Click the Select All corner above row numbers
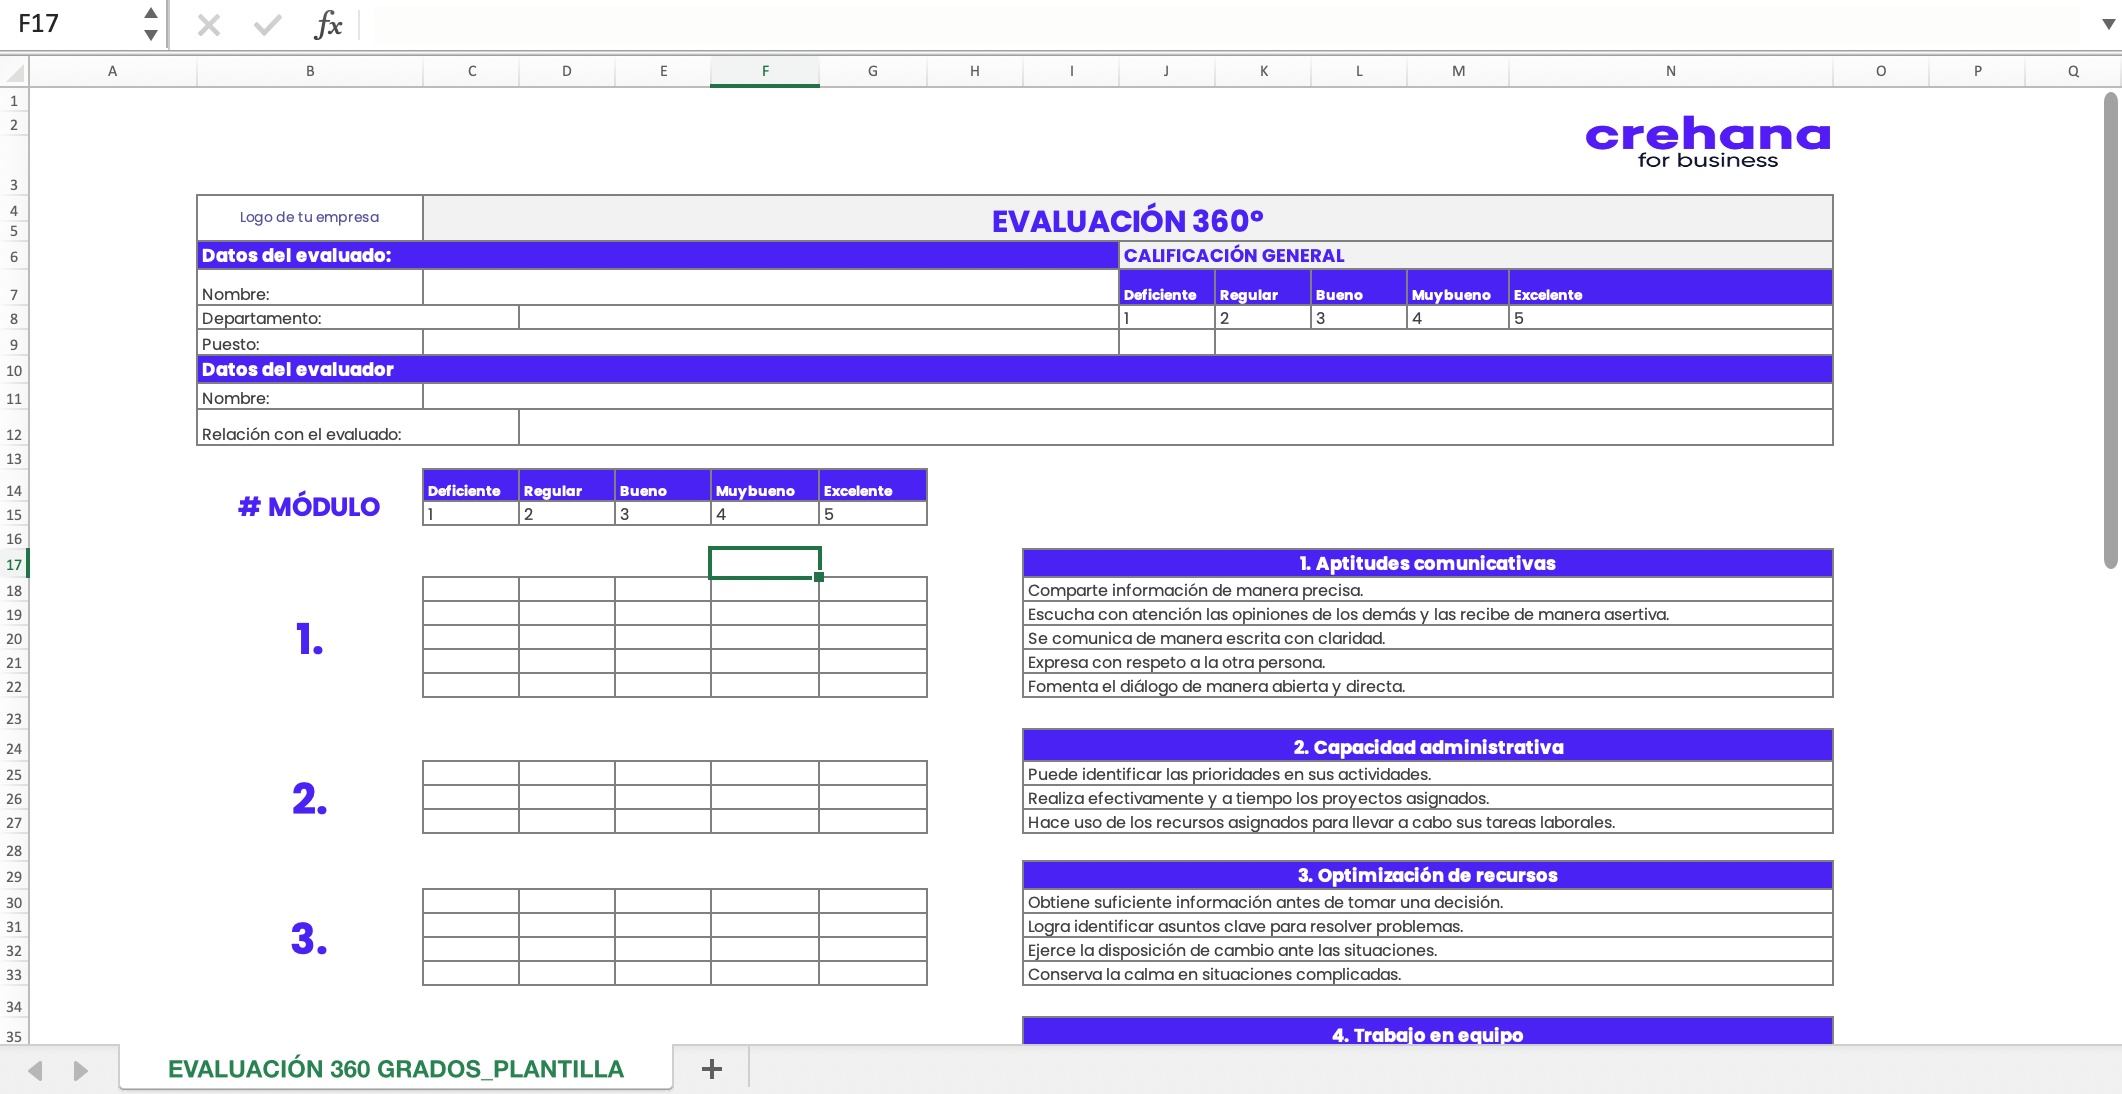Viewport: 2122px width, 1094px height. [x=14, y=71]
